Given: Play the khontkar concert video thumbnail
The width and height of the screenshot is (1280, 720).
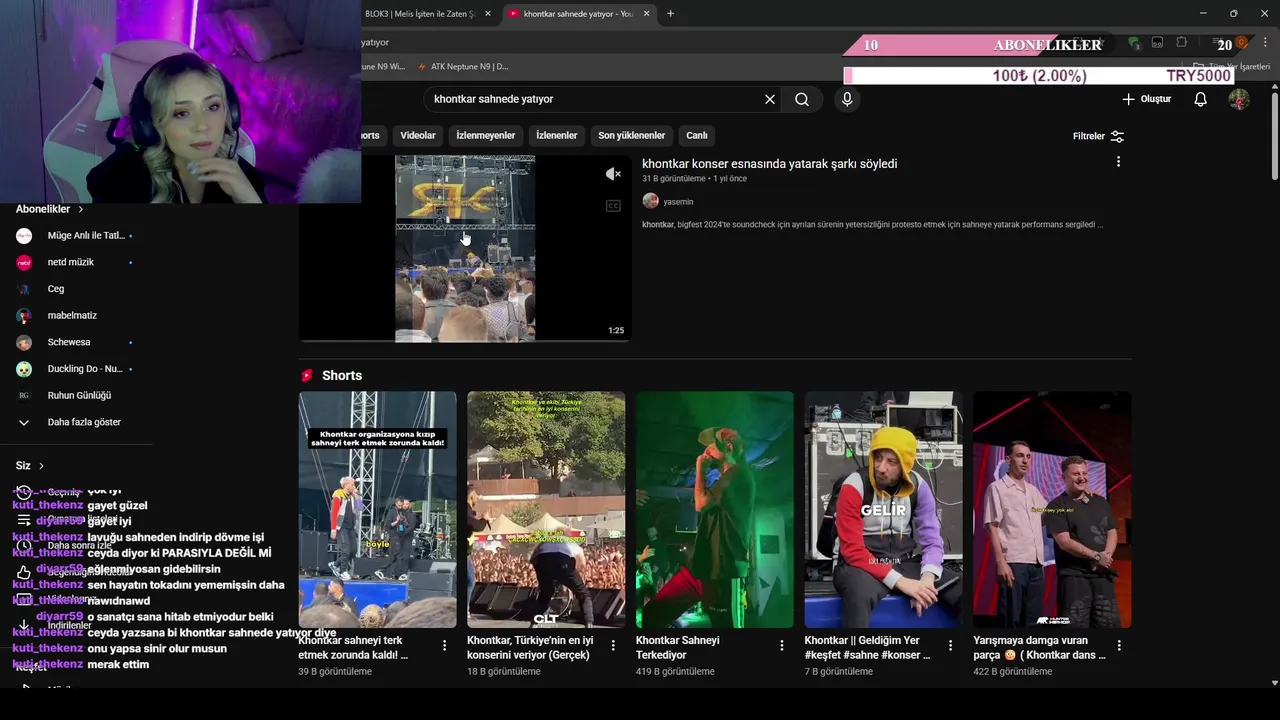Looking at the screenshot, I should [x=465, y=248].
